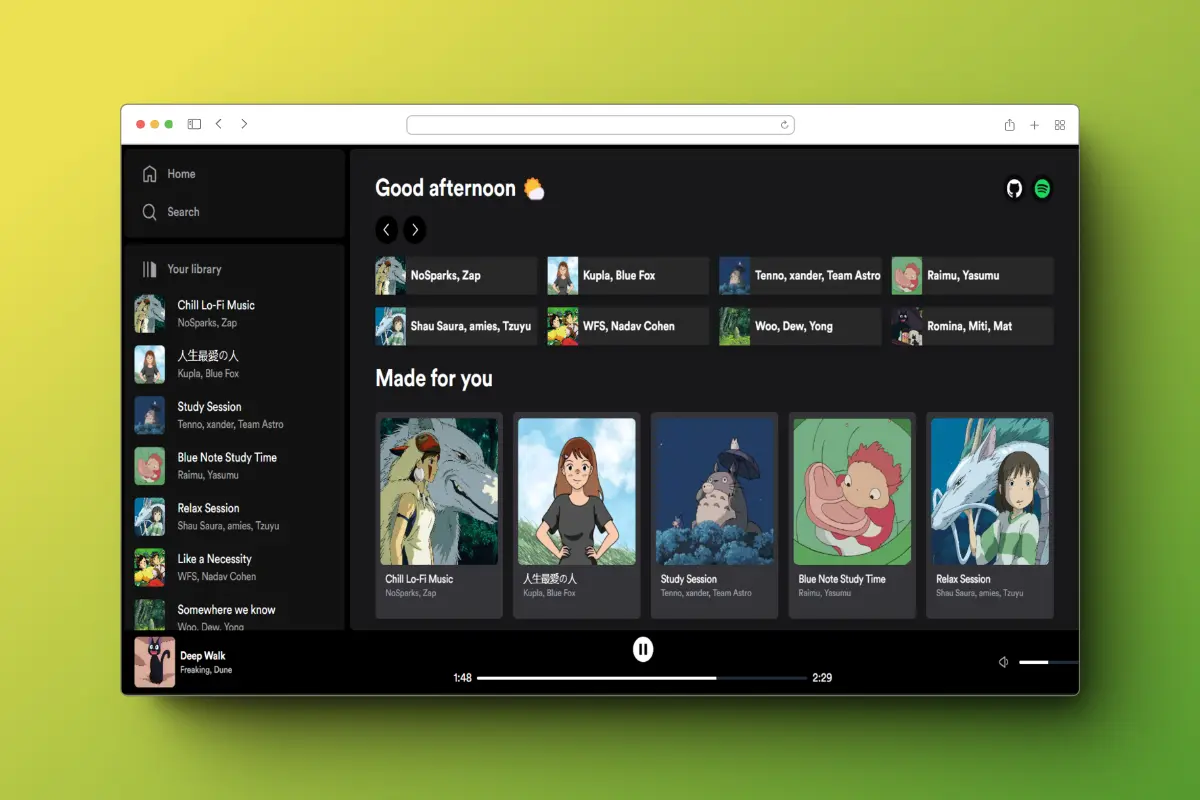Play the Tenno, xander, Team Astro tile
This screenshot has height=800, width=1200.
click(800, 275)
